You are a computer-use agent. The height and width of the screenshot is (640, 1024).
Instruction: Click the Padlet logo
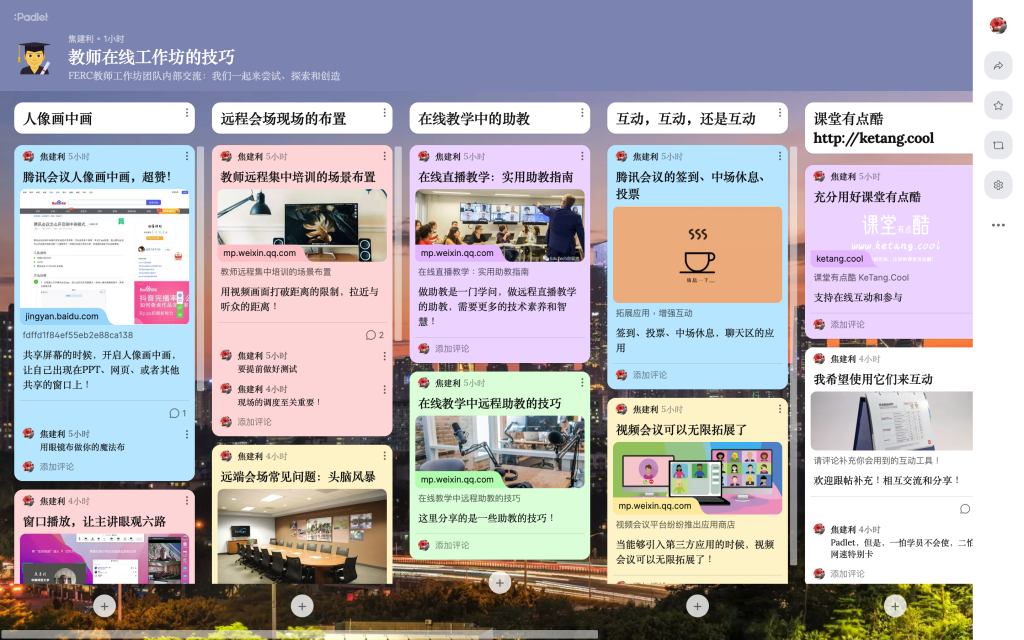[31, 17]
